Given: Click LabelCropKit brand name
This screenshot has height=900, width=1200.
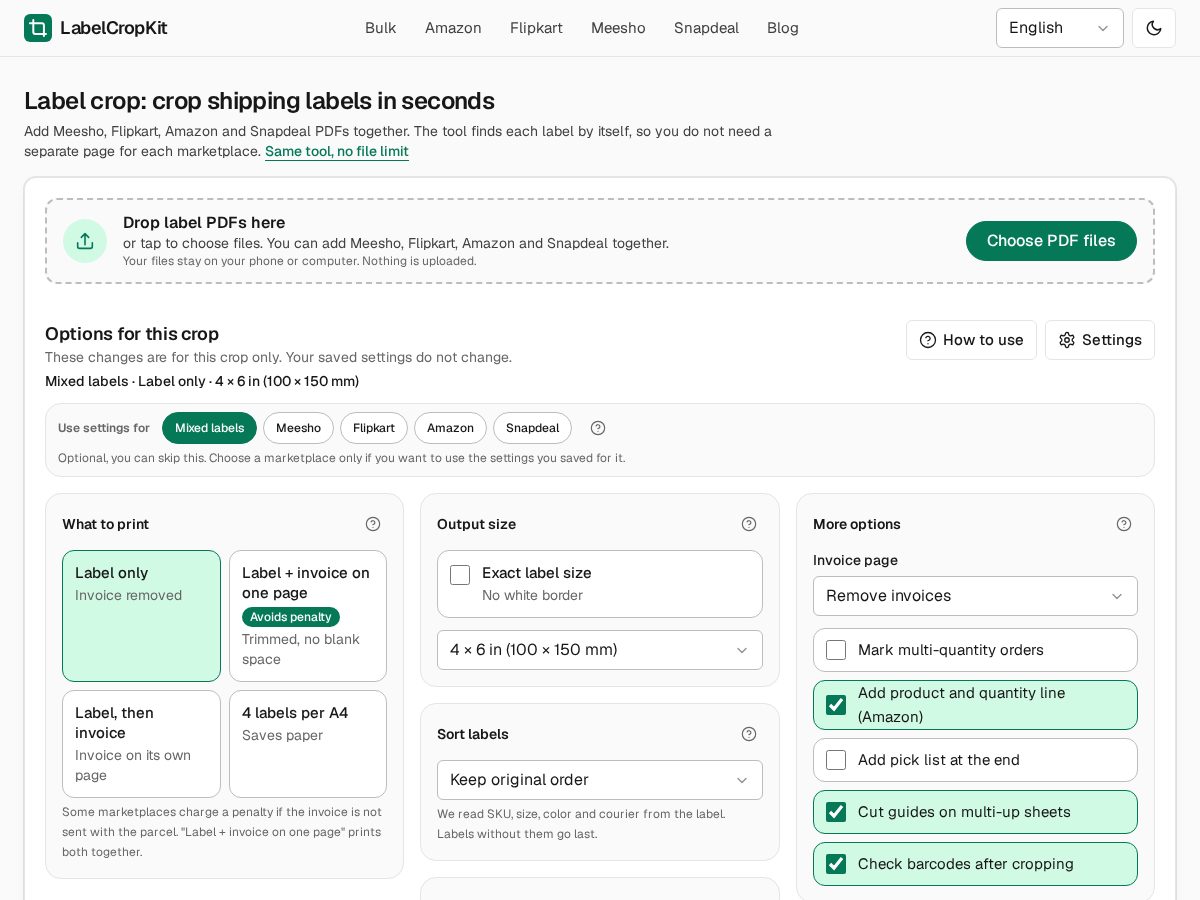Looking at the screenshot, I should tap(114, 28).
